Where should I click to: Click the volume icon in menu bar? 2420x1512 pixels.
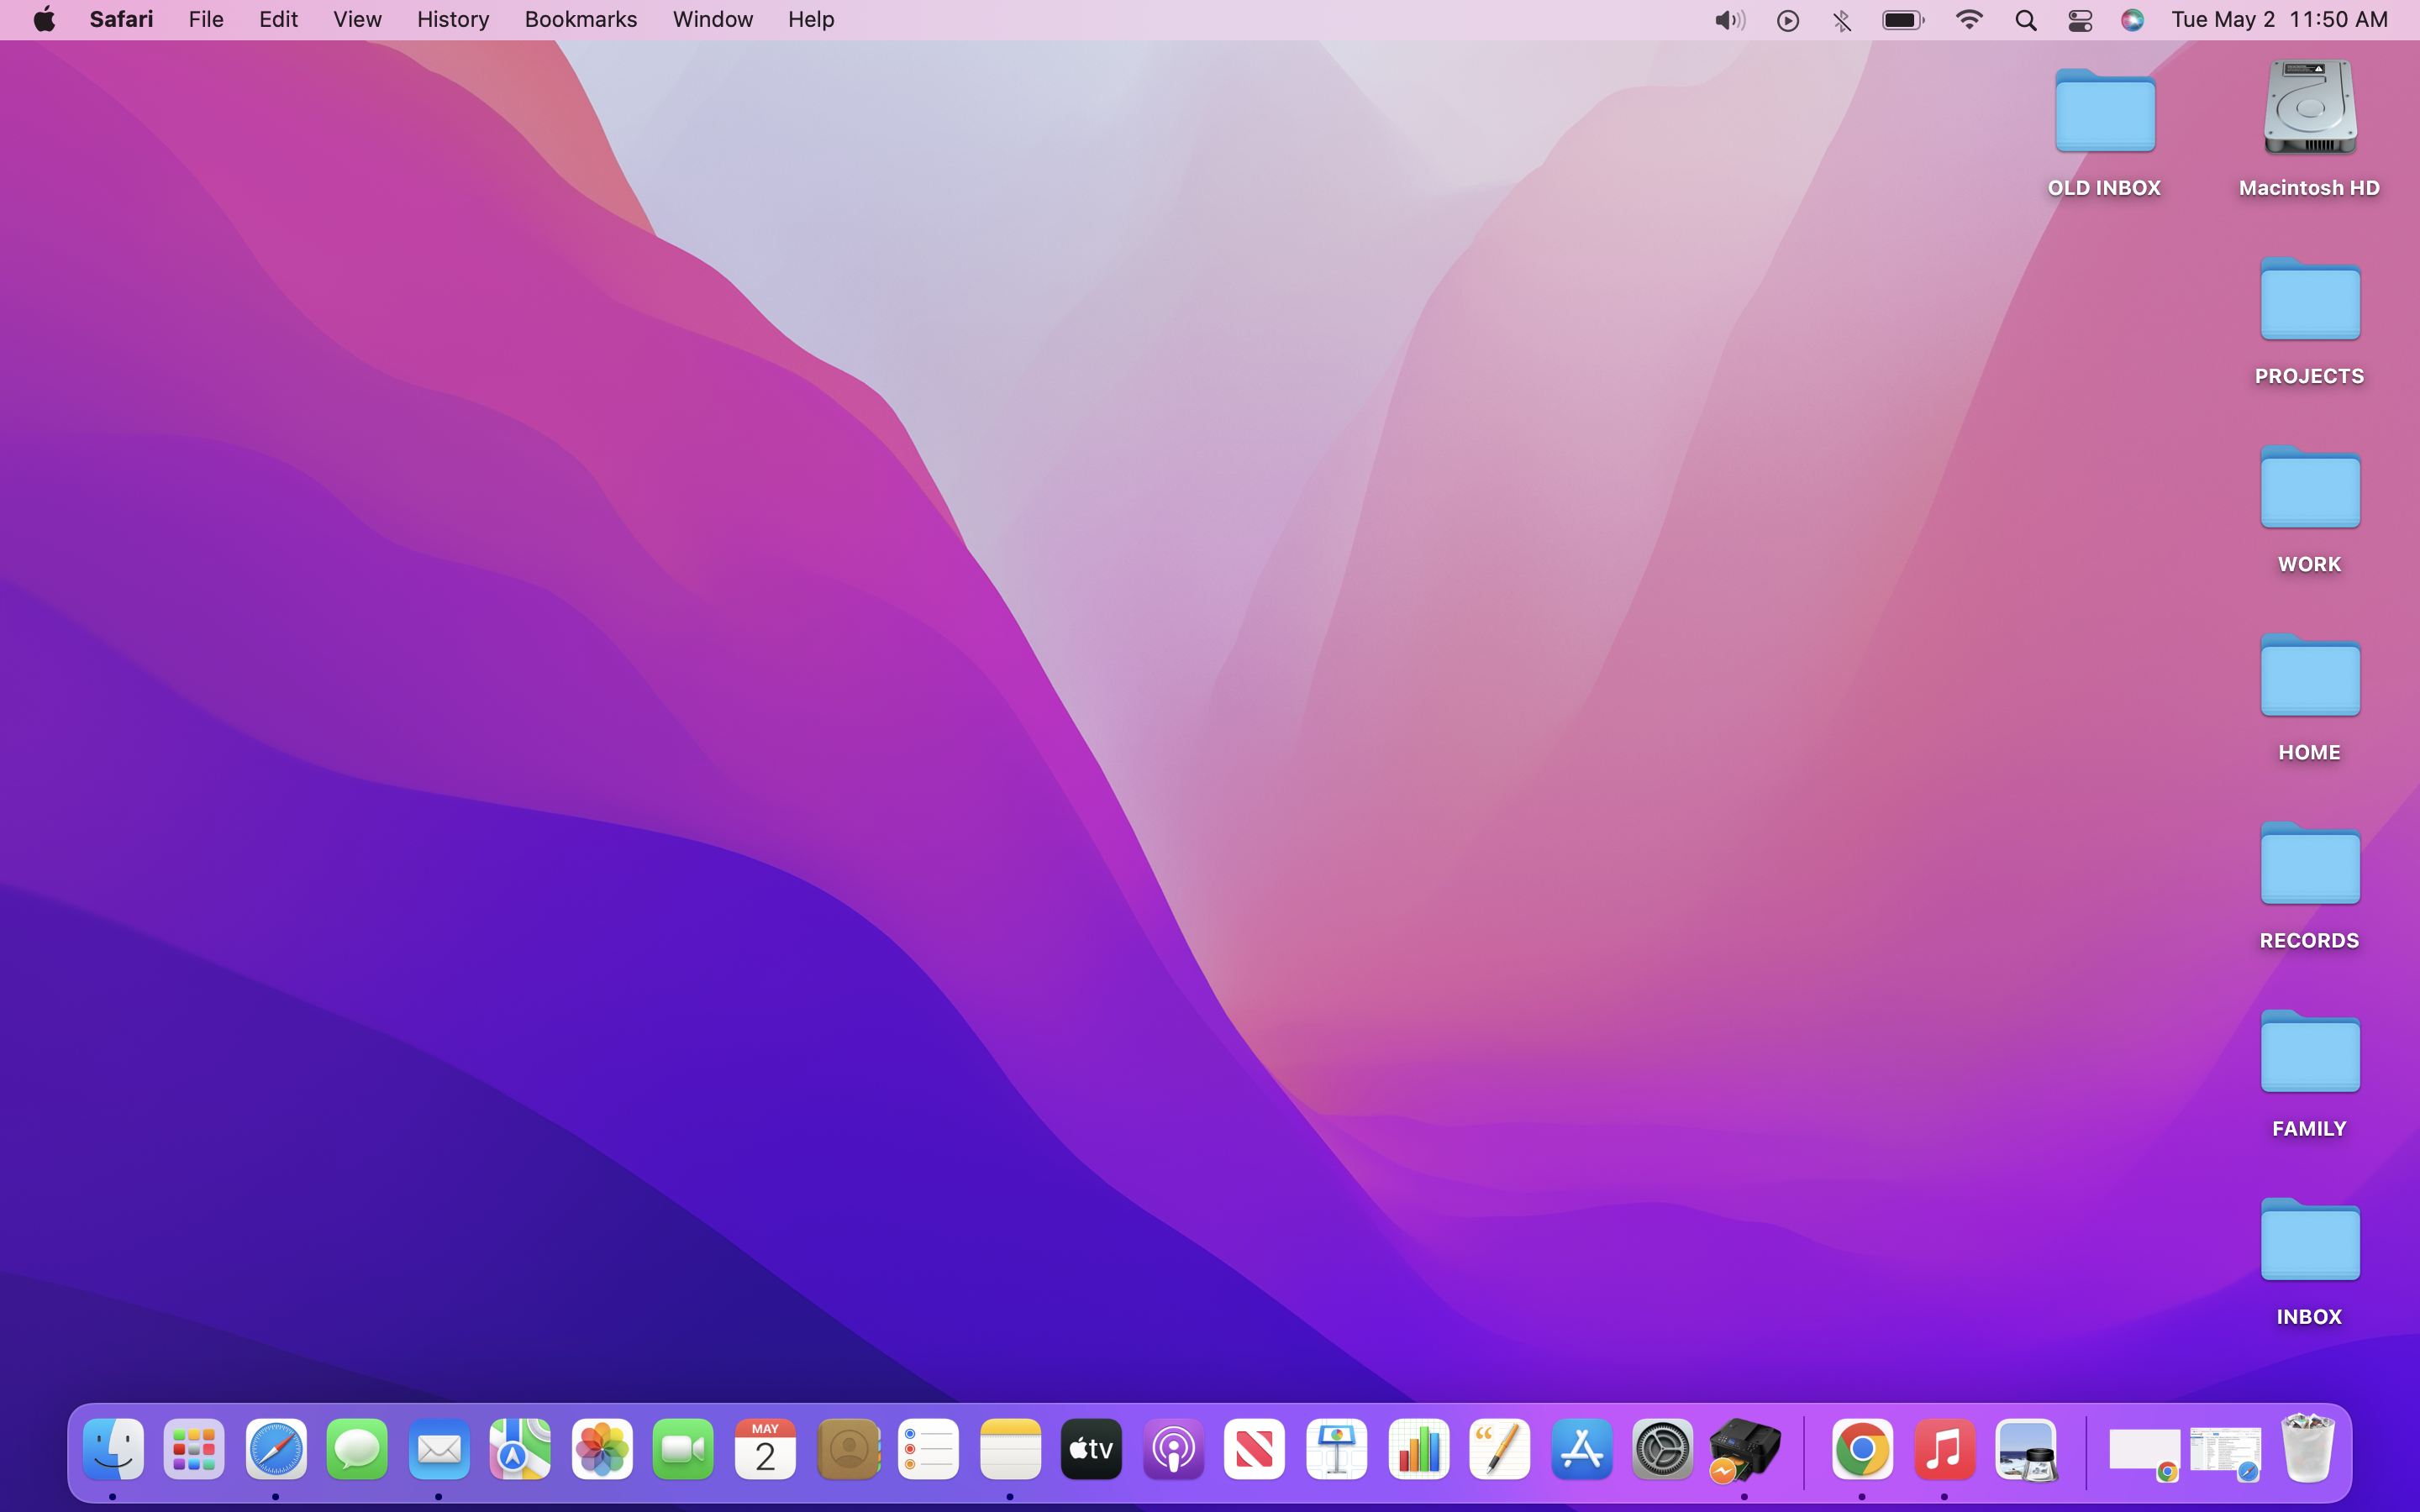point(1730,20)
